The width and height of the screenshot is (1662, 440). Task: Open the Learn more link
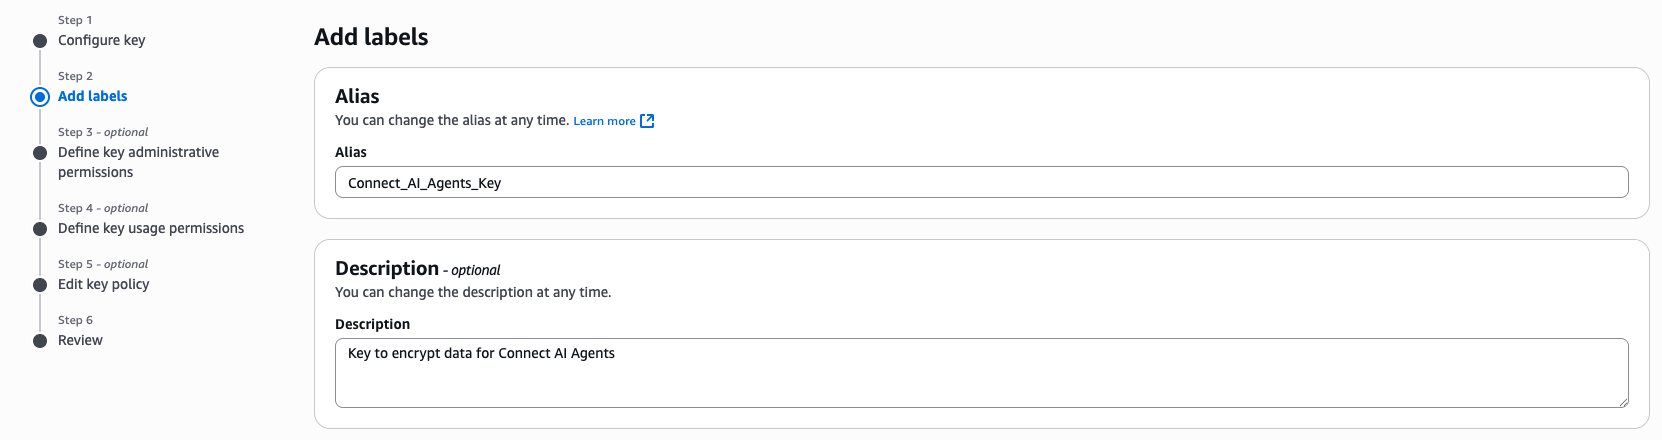604,121
